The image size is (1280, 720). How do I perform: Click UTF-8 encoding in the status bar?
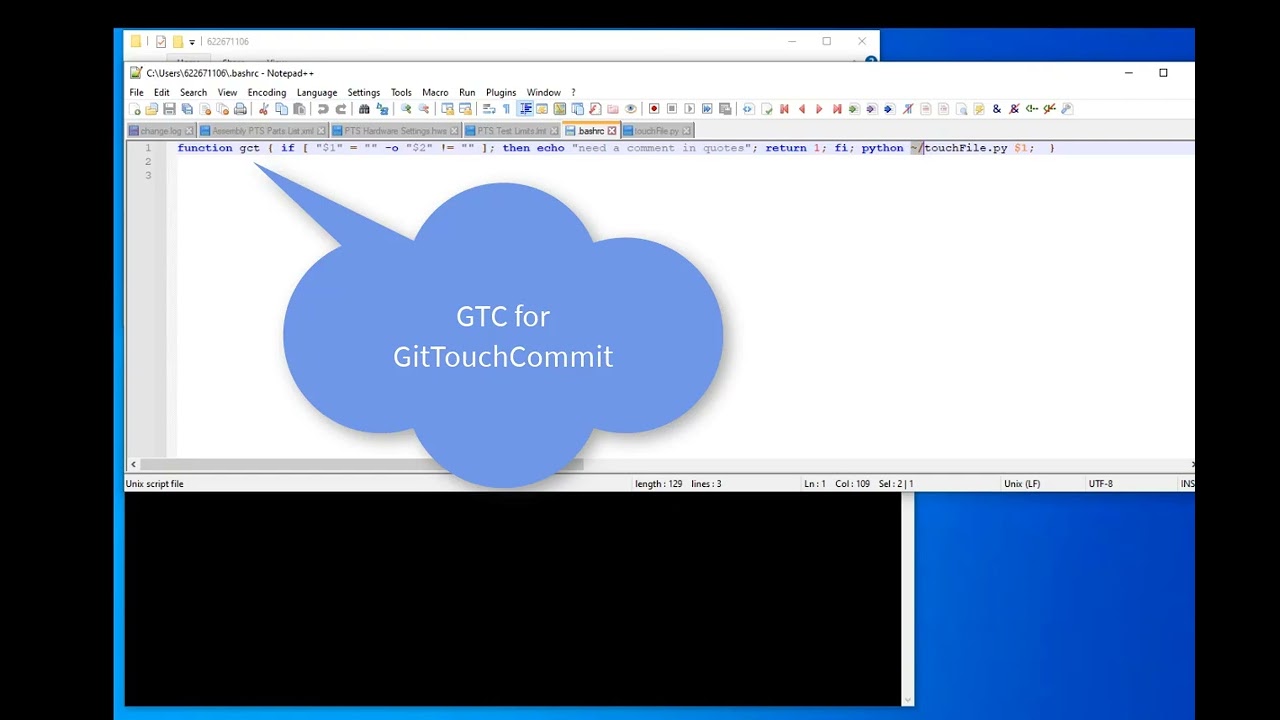point(1100,484)
